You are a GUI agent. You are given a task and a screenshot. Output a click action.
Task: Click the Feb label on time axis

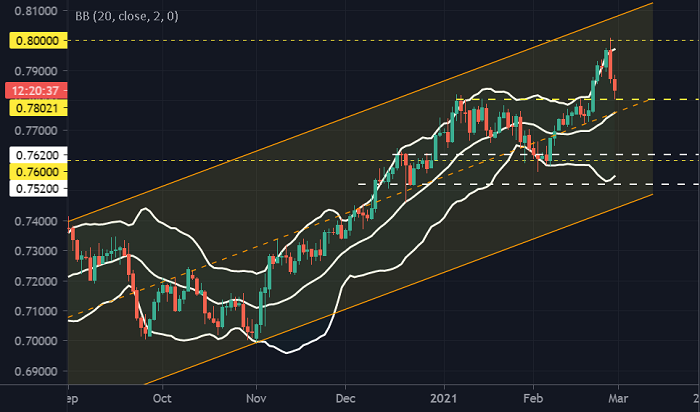tap(533, 398)
